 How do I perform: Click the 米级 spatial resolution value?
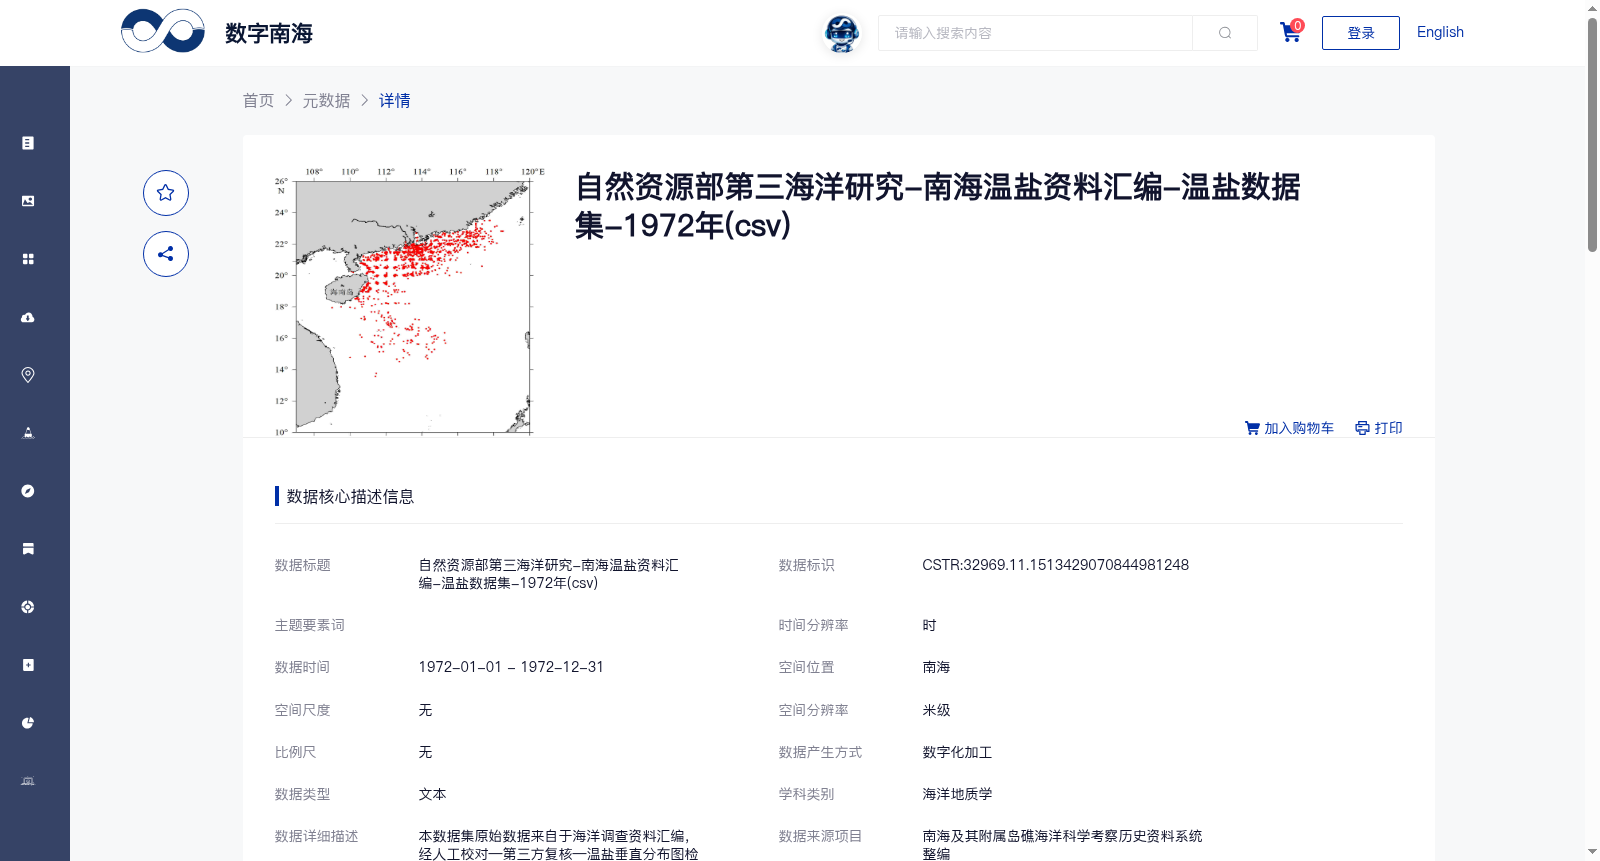pyautogui.click(x=937, y=710)
